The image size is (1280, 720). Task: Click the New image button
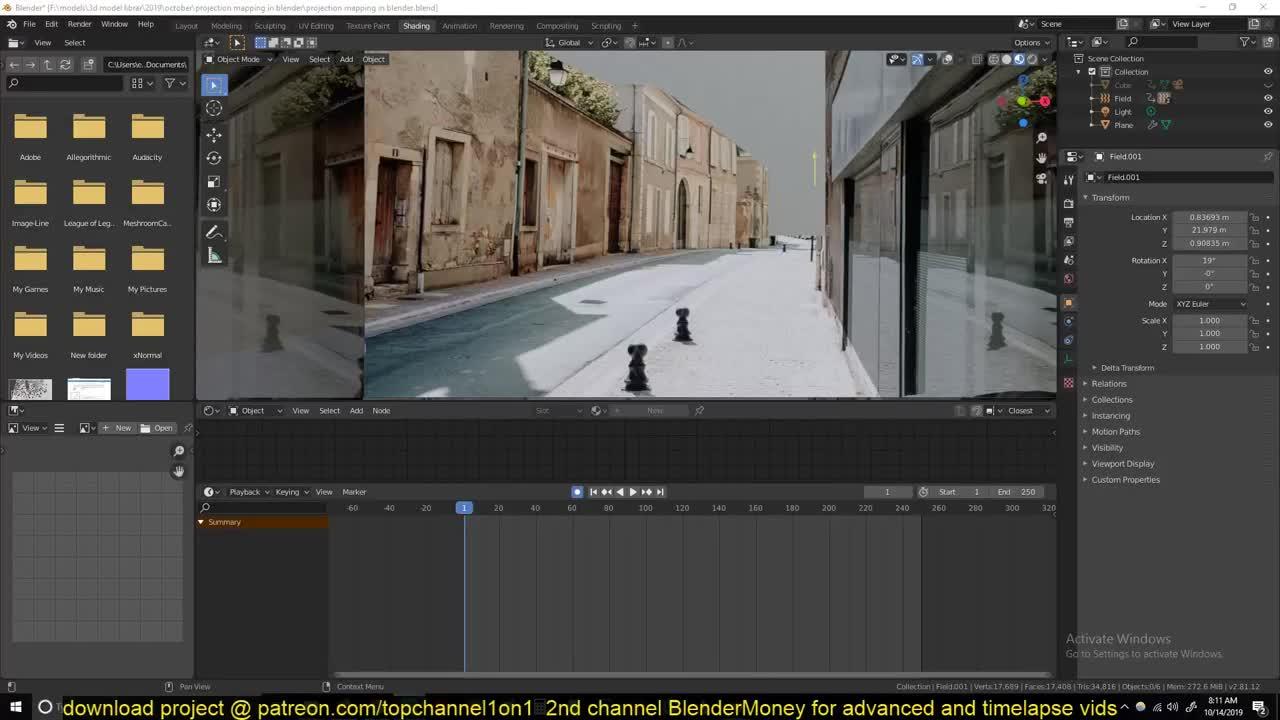click(x=118, y=428)
